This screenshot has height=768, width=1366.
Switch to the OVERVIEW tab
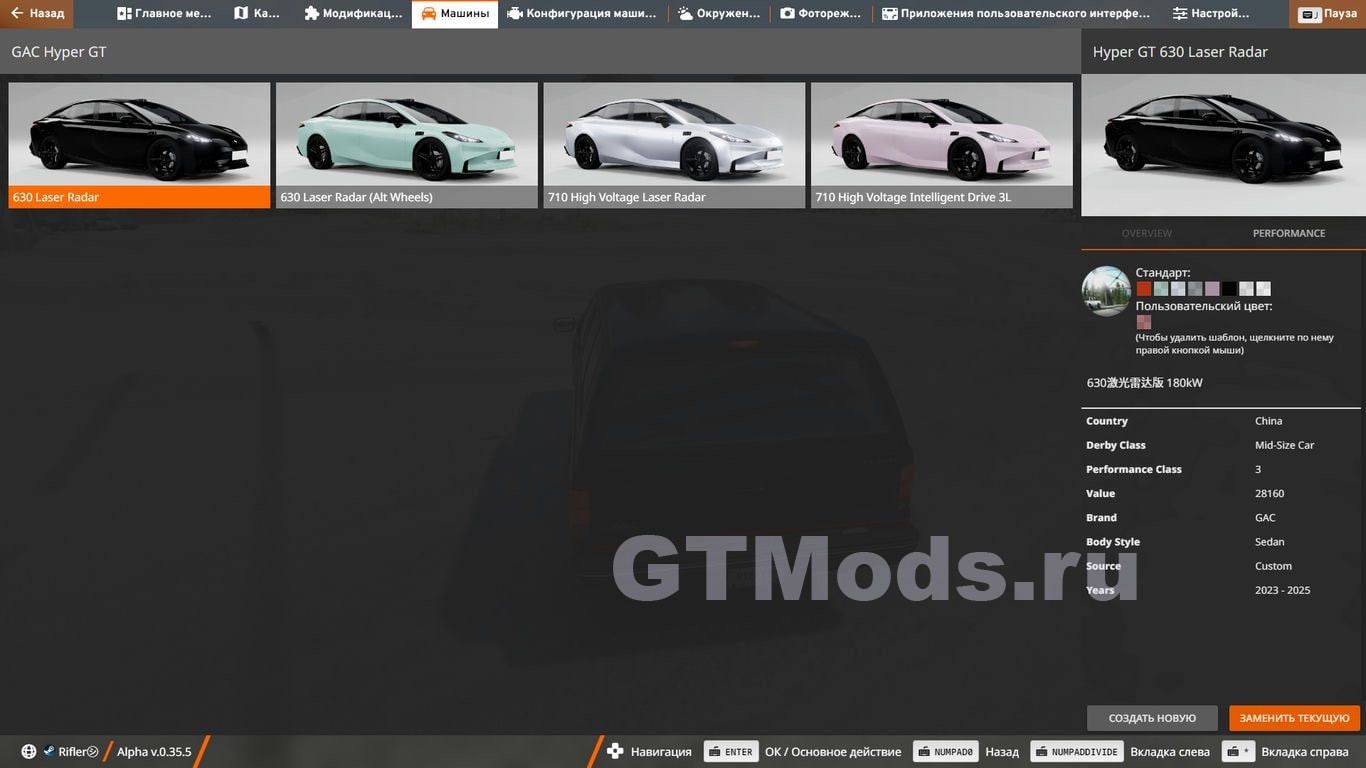tap(1146, 233)
